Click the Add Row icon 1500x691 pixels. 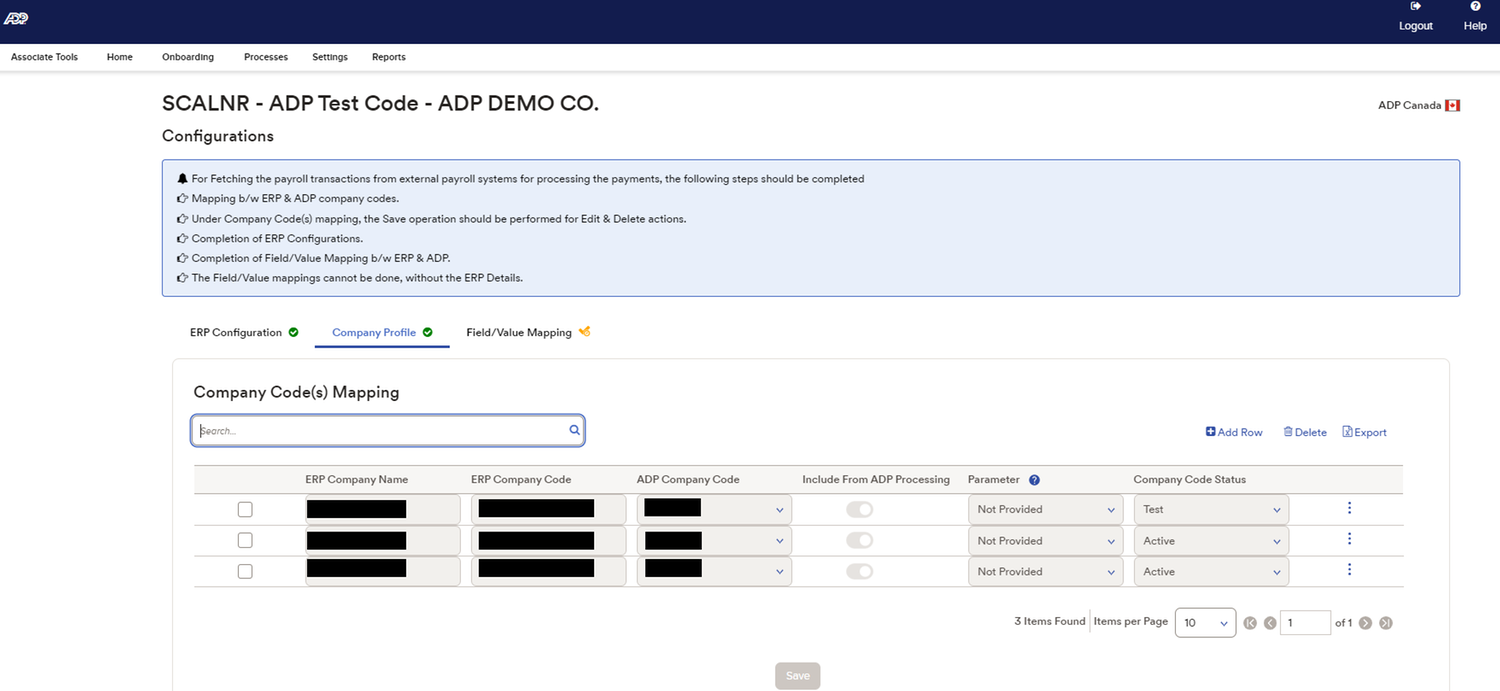[1210, 431]
